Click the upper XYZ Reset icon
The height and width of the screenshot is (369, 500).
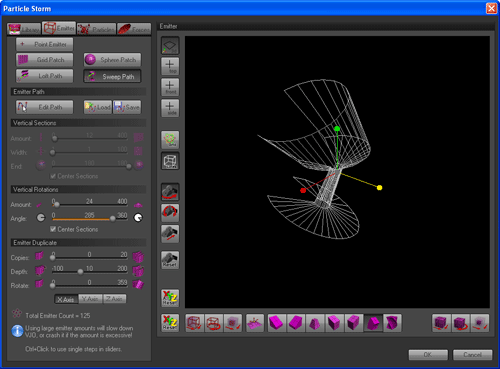pyautogui.click(x=170, y=298)
